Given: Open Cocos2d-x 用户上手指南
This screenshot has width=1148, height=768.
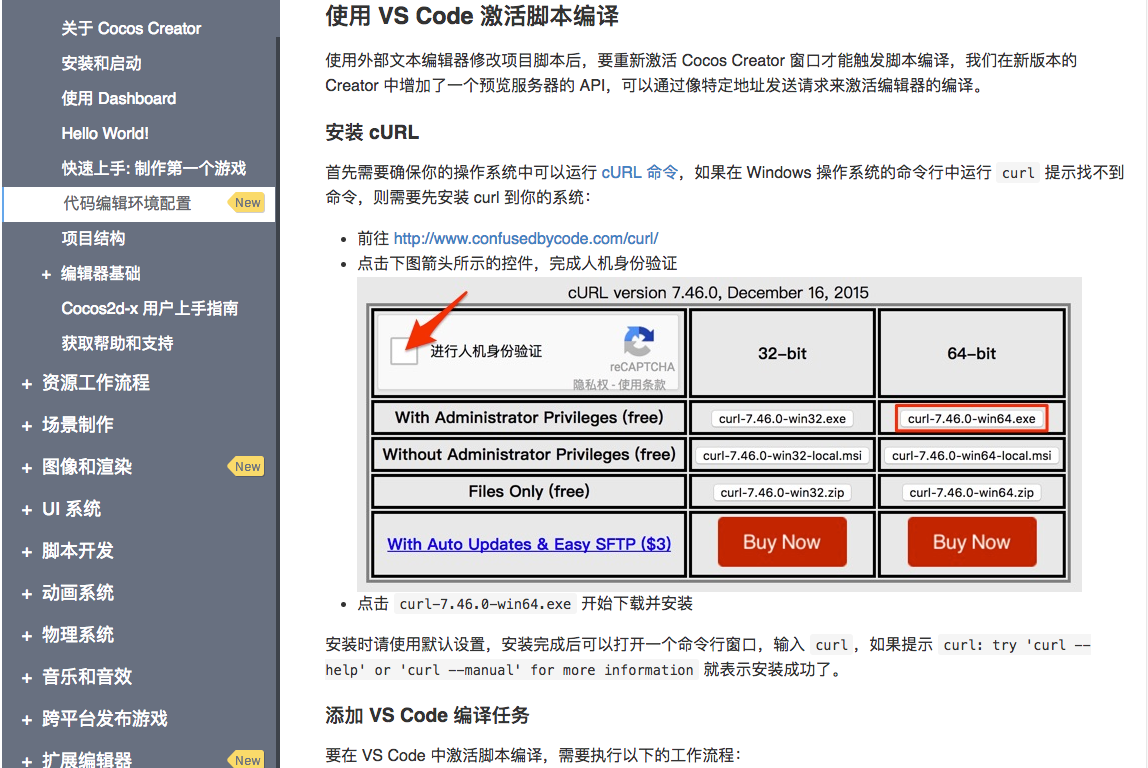Looking at the screenshot, I should (149, 308).
